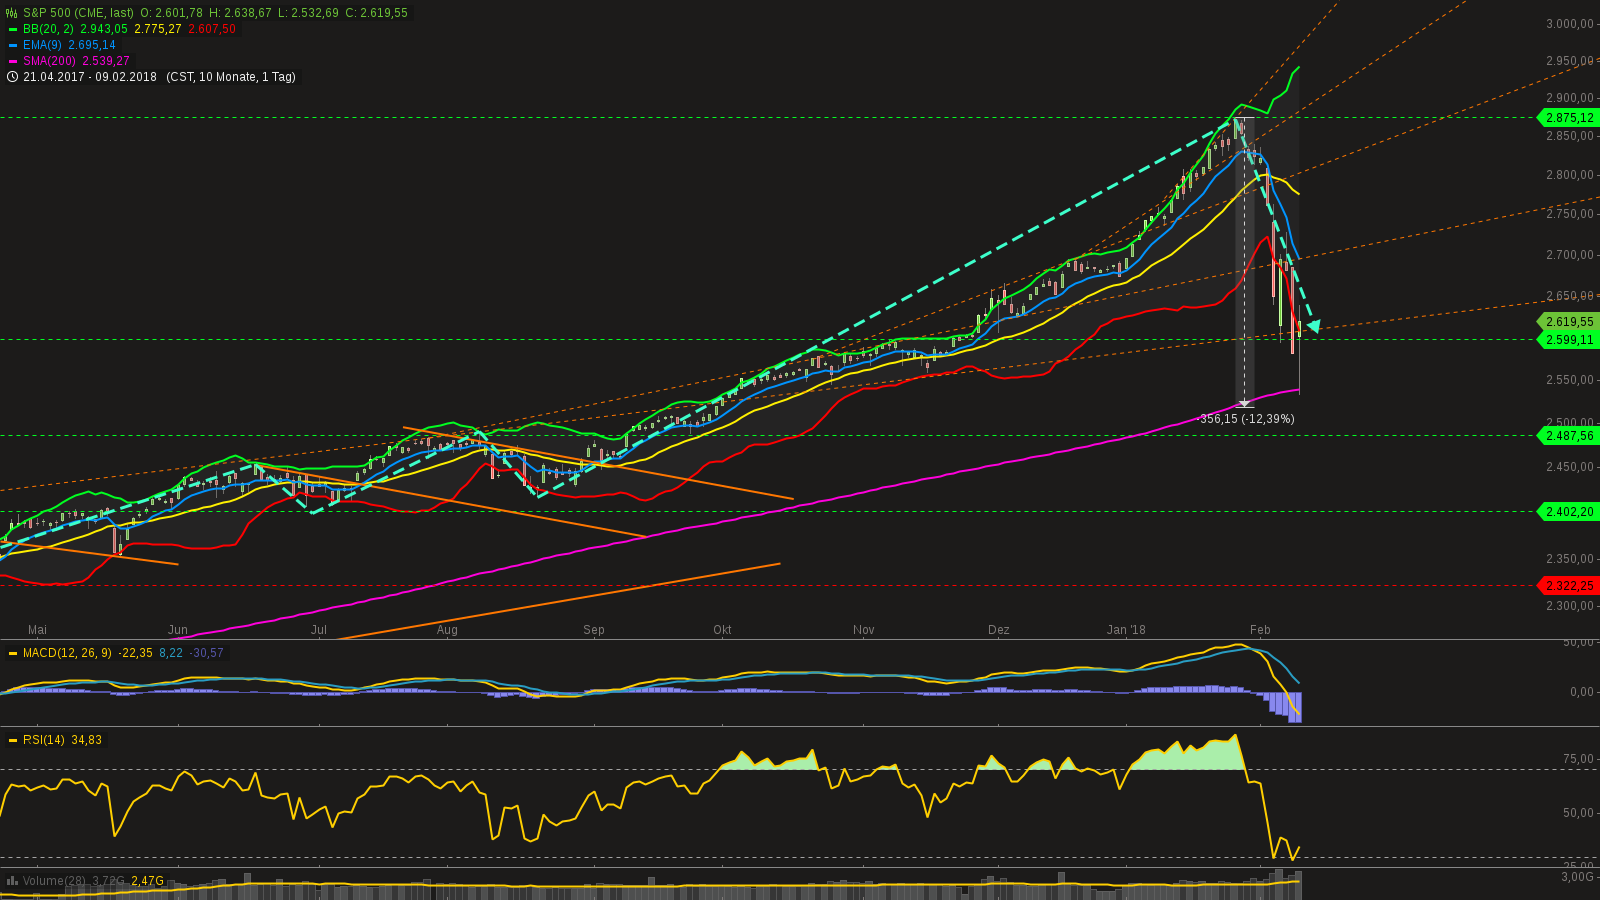Screen dimensions: 1600x900
Task: Select the Feb label on the time axis
Action: point(1260,630)
